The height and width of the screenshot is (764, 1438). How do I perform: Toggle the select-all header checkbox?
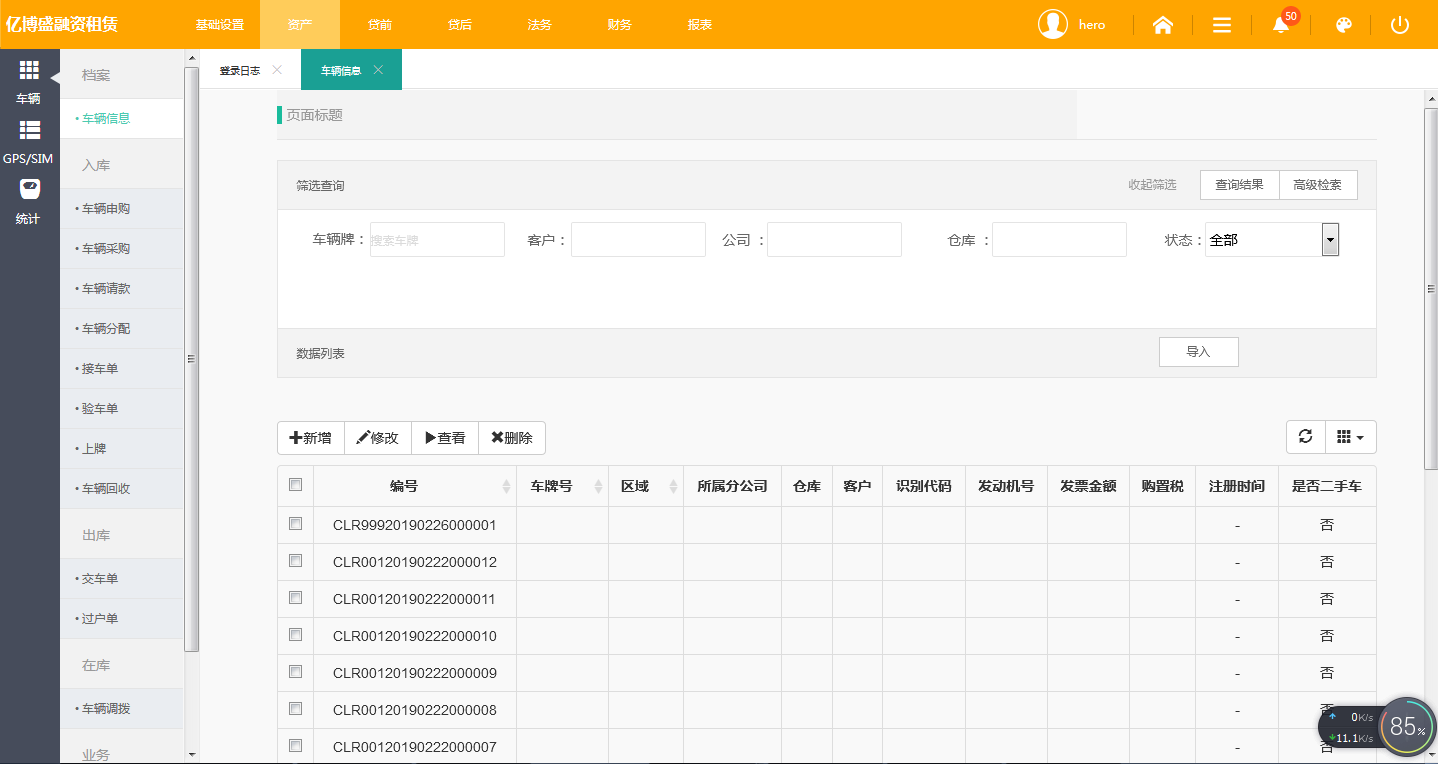(x=295, y=485)
